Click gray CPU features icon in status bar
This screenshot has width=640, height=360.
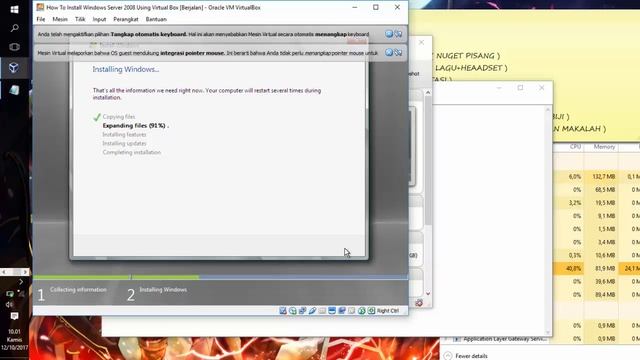coord(351,311)
